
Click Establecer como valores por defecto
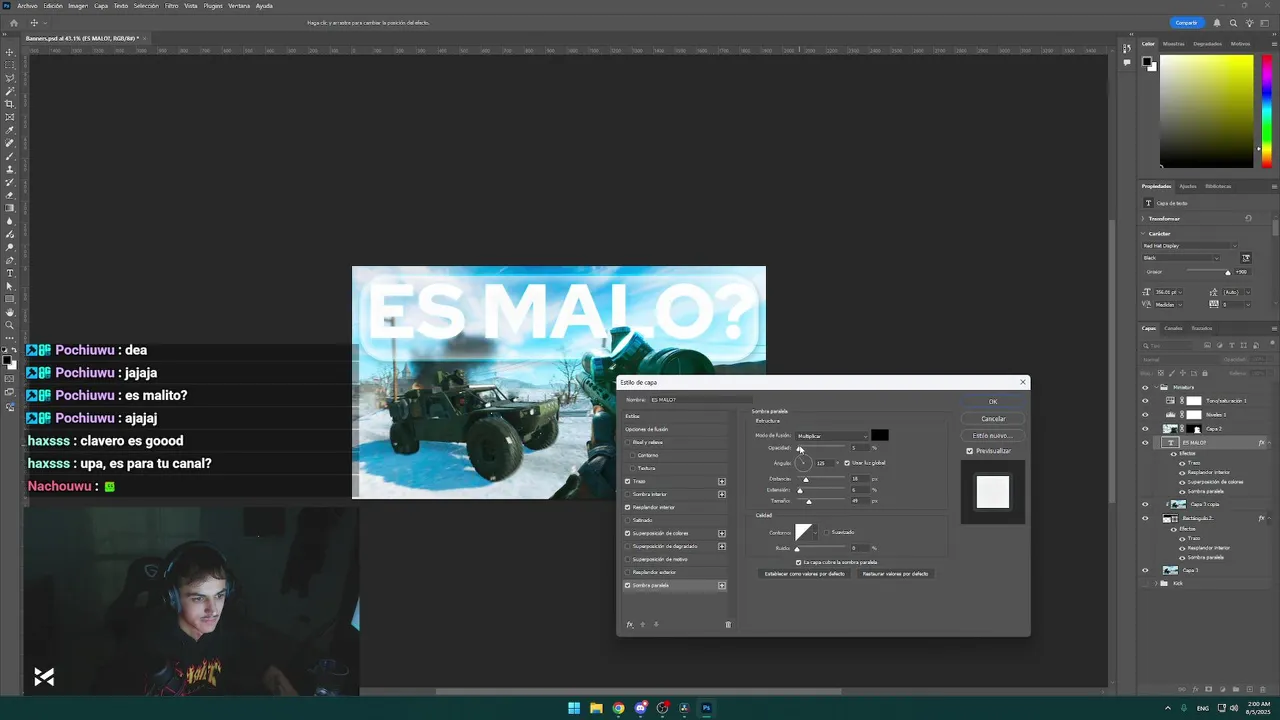click(x=805, y=574)
